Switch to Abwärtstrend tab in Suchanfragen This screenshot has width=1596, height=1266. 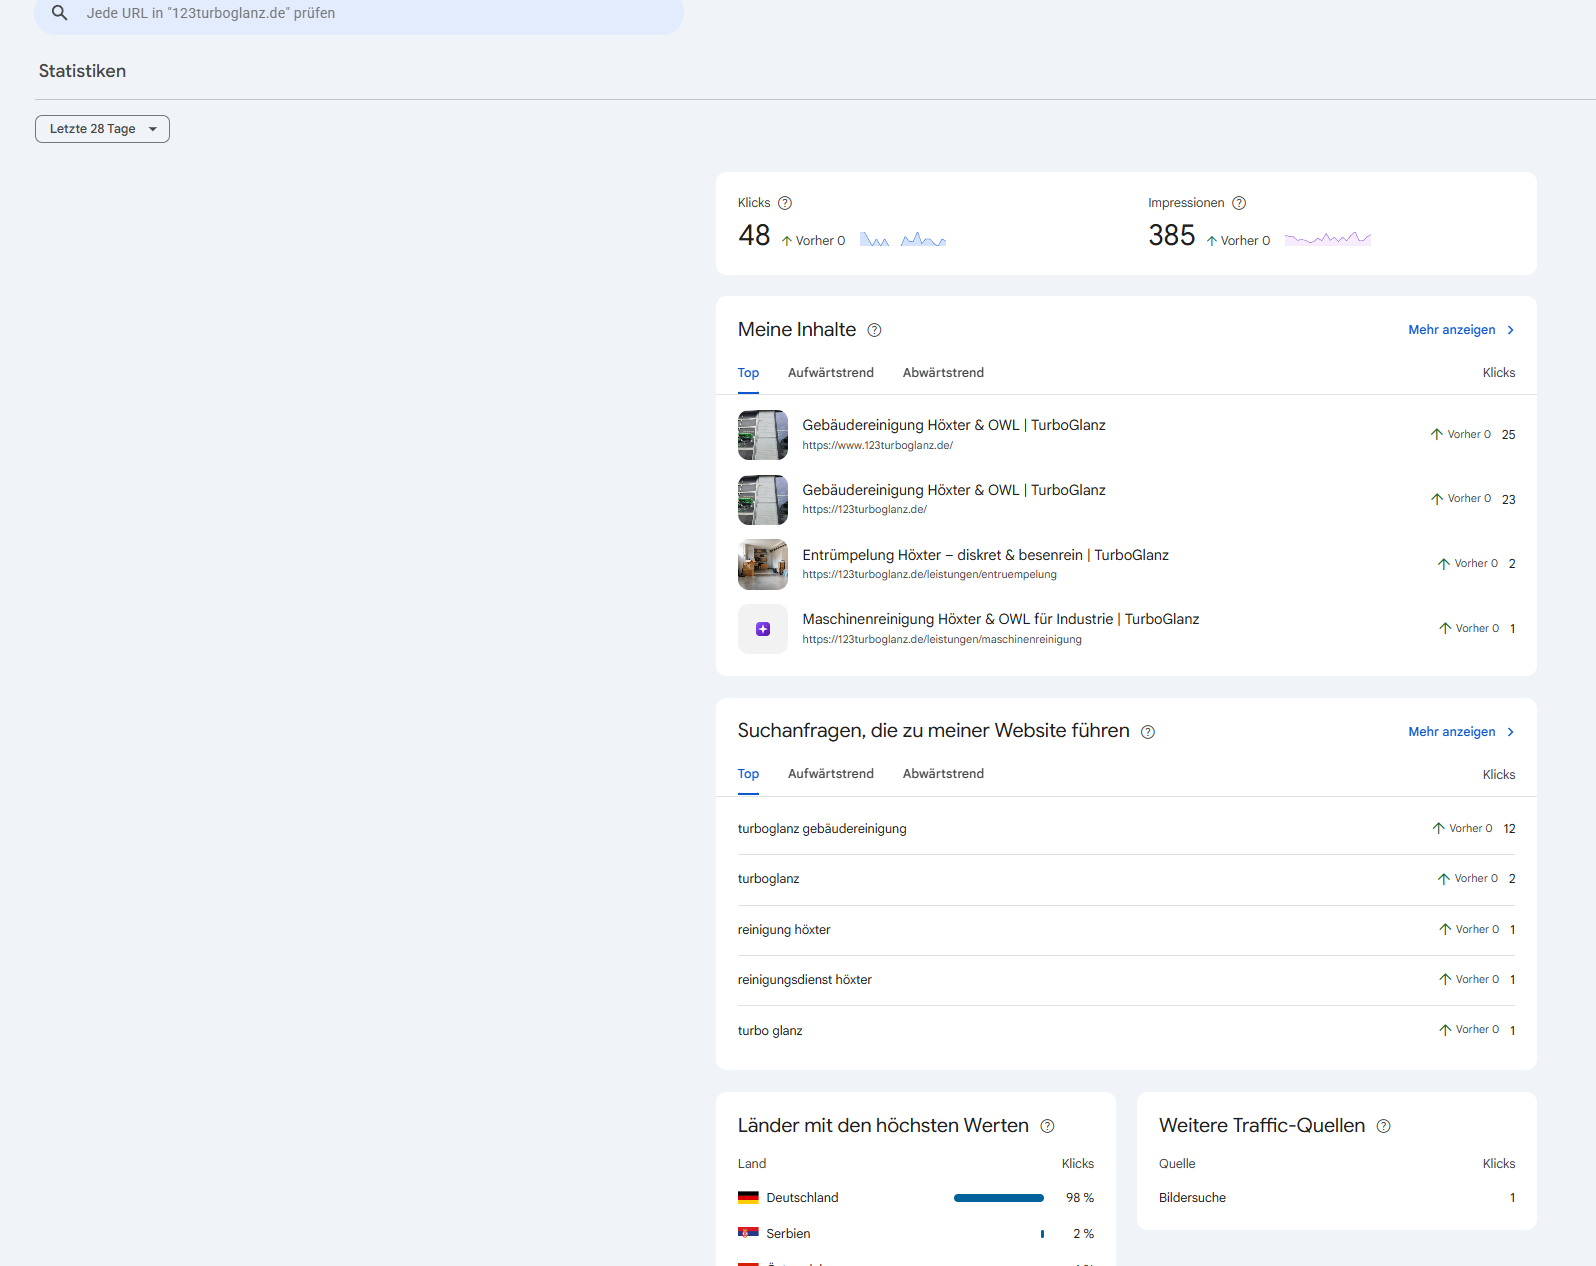(943, 774)
